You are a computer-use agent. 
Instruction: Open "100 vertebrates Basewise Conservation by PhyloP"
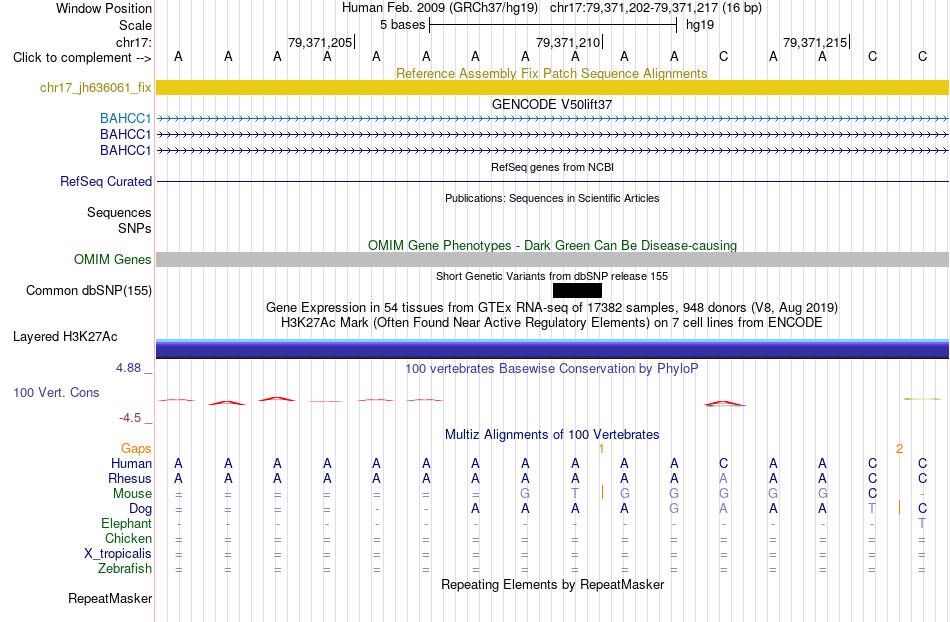[x=552, y=368]
